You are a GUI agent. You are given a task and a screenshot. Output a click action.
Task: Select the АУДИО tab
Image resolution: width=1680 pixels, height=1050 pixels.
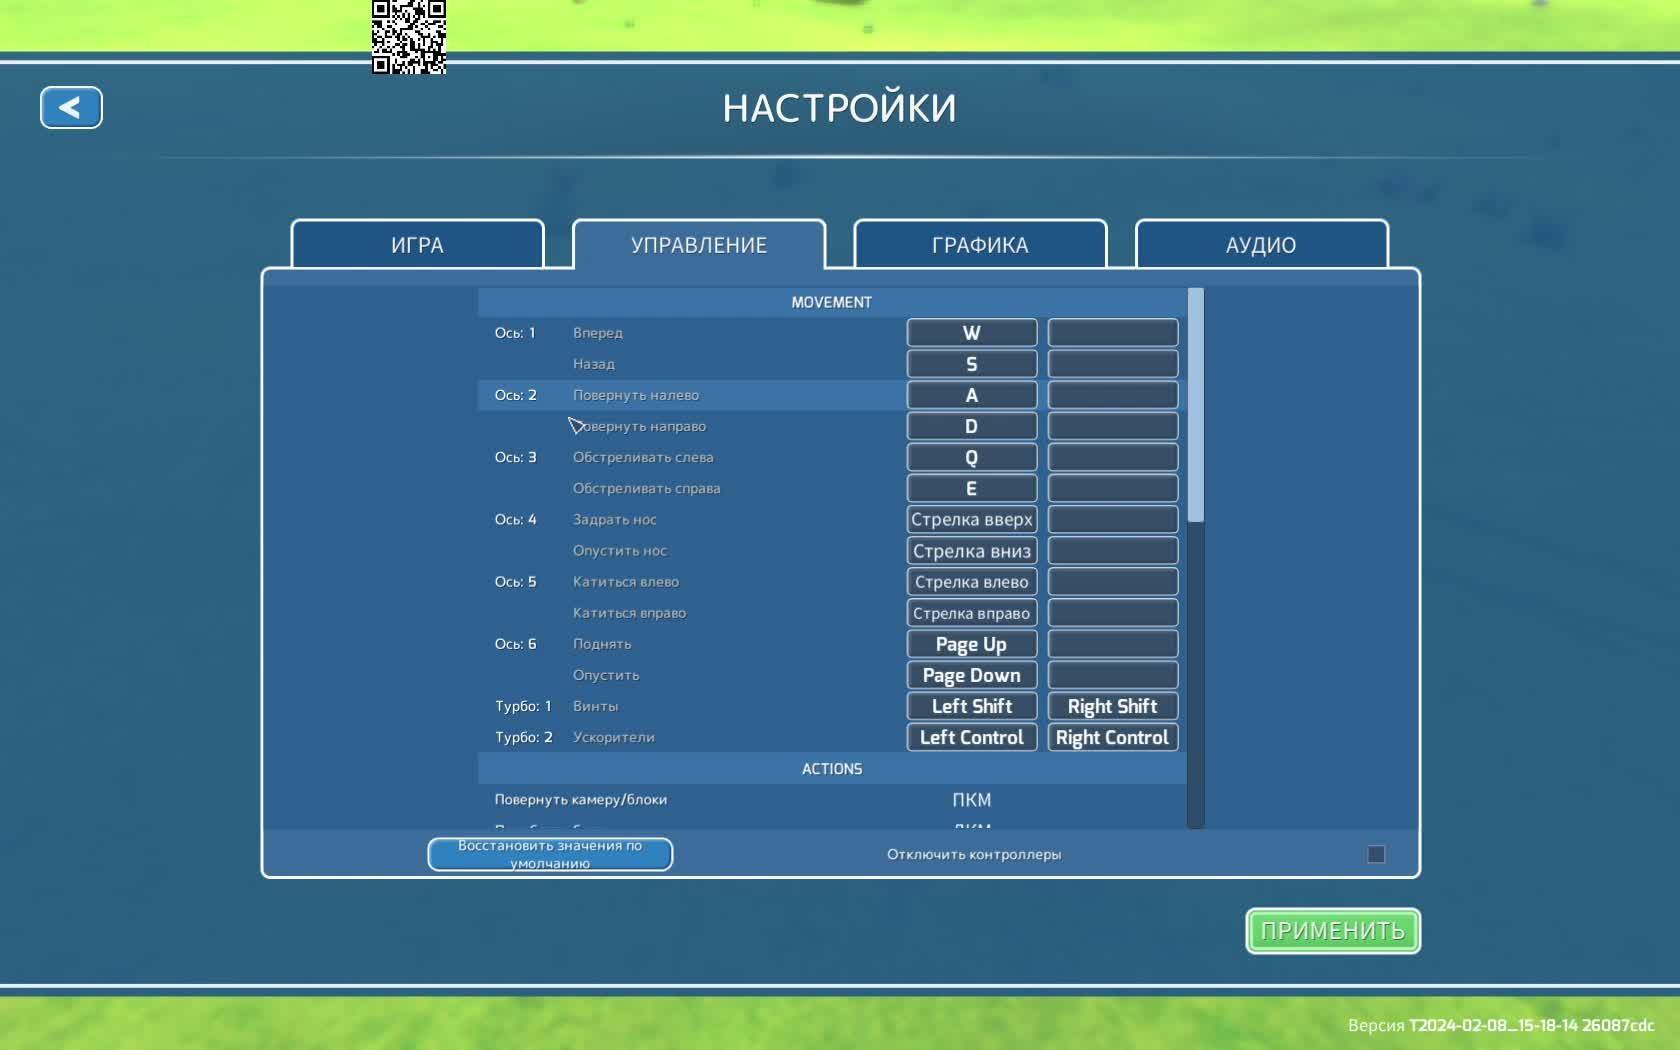click(1261, 245)
